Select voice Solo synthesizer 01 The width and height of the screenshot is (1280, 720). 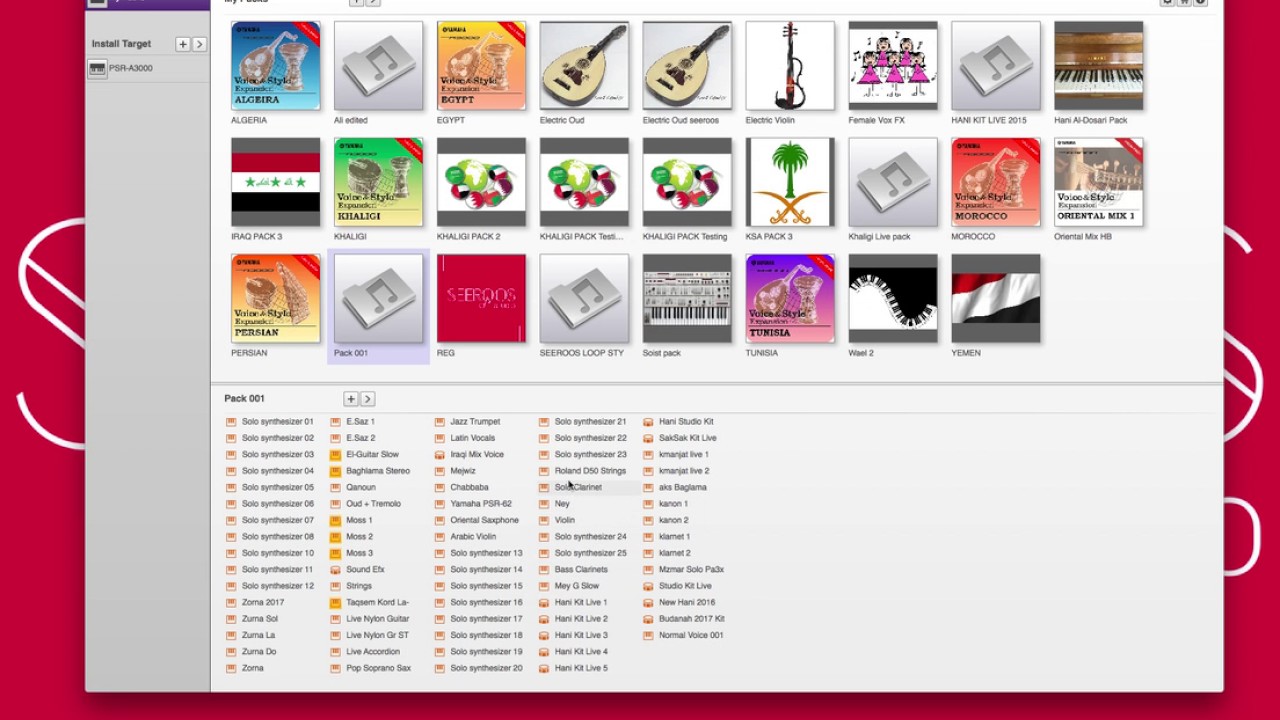click(277, 422)
